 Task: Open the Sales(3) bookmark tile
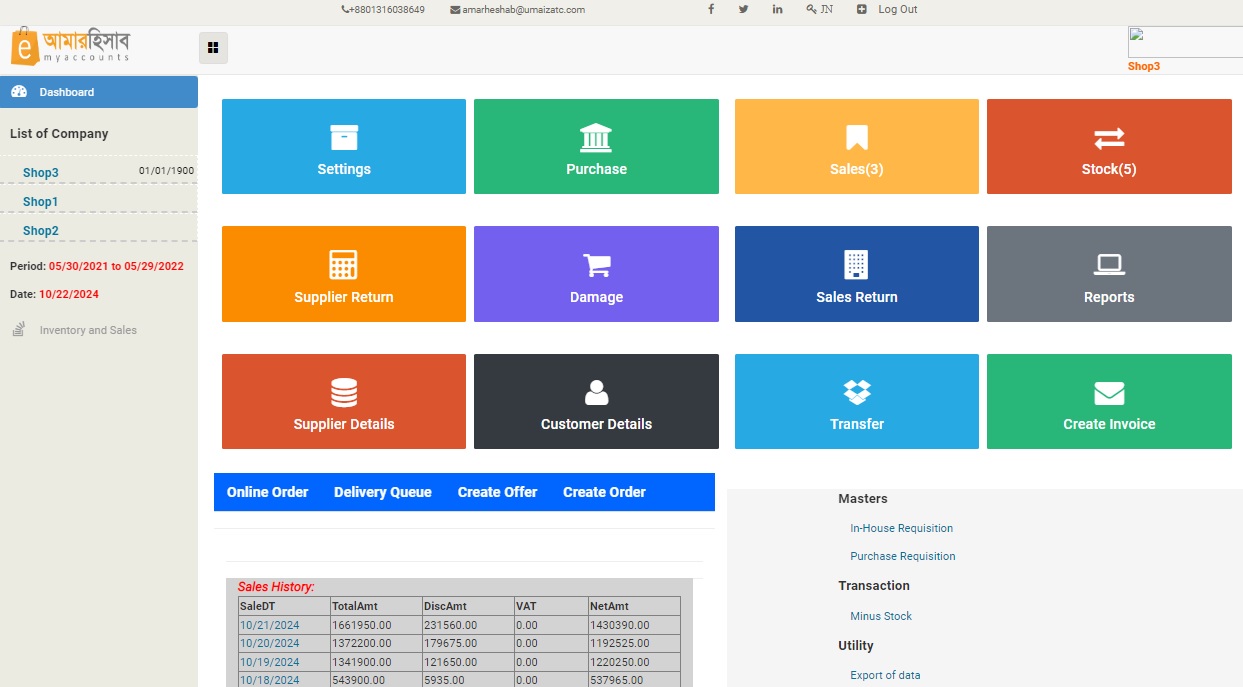pos(857,146)
